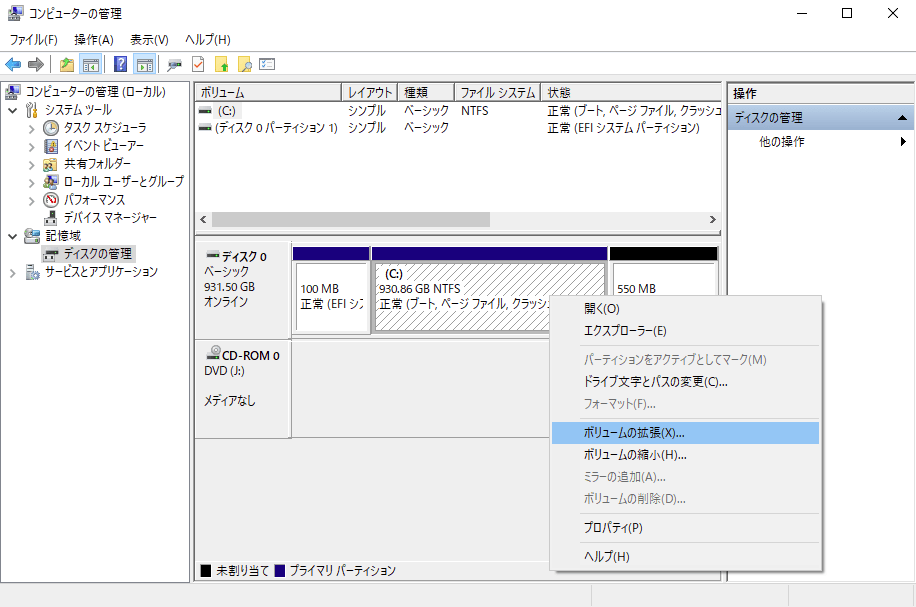Click the disk with magnifier toolbar icon
Viewport: 916px width, 607px height.
pyautogui.click(x=174, y=64)
